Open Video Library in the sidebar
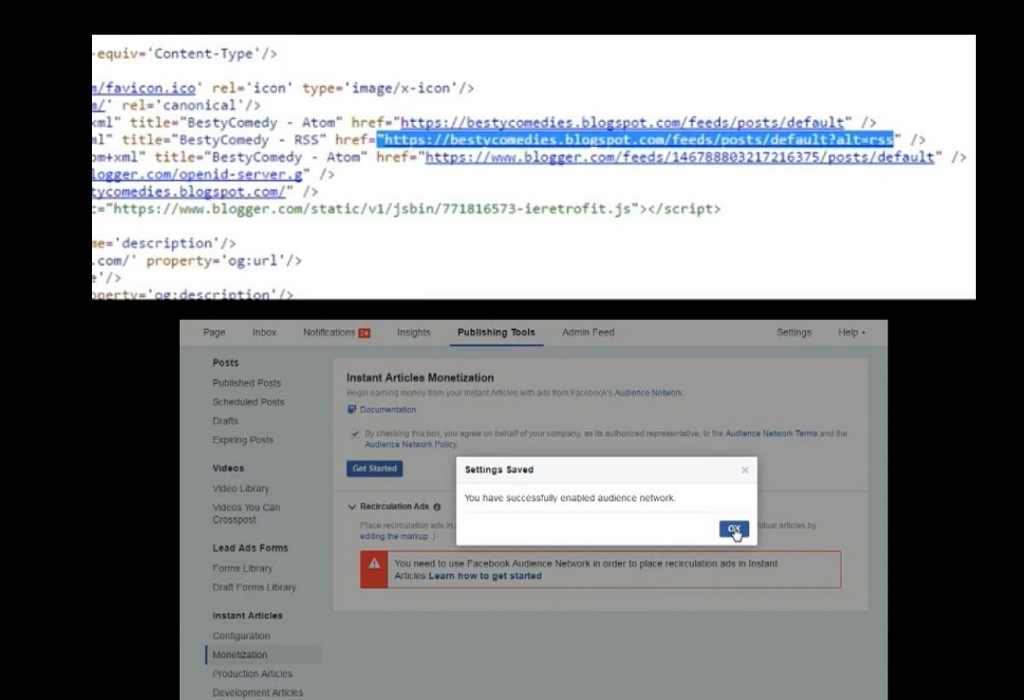Screen dimensions: 1024x700 tap(240, 488)
